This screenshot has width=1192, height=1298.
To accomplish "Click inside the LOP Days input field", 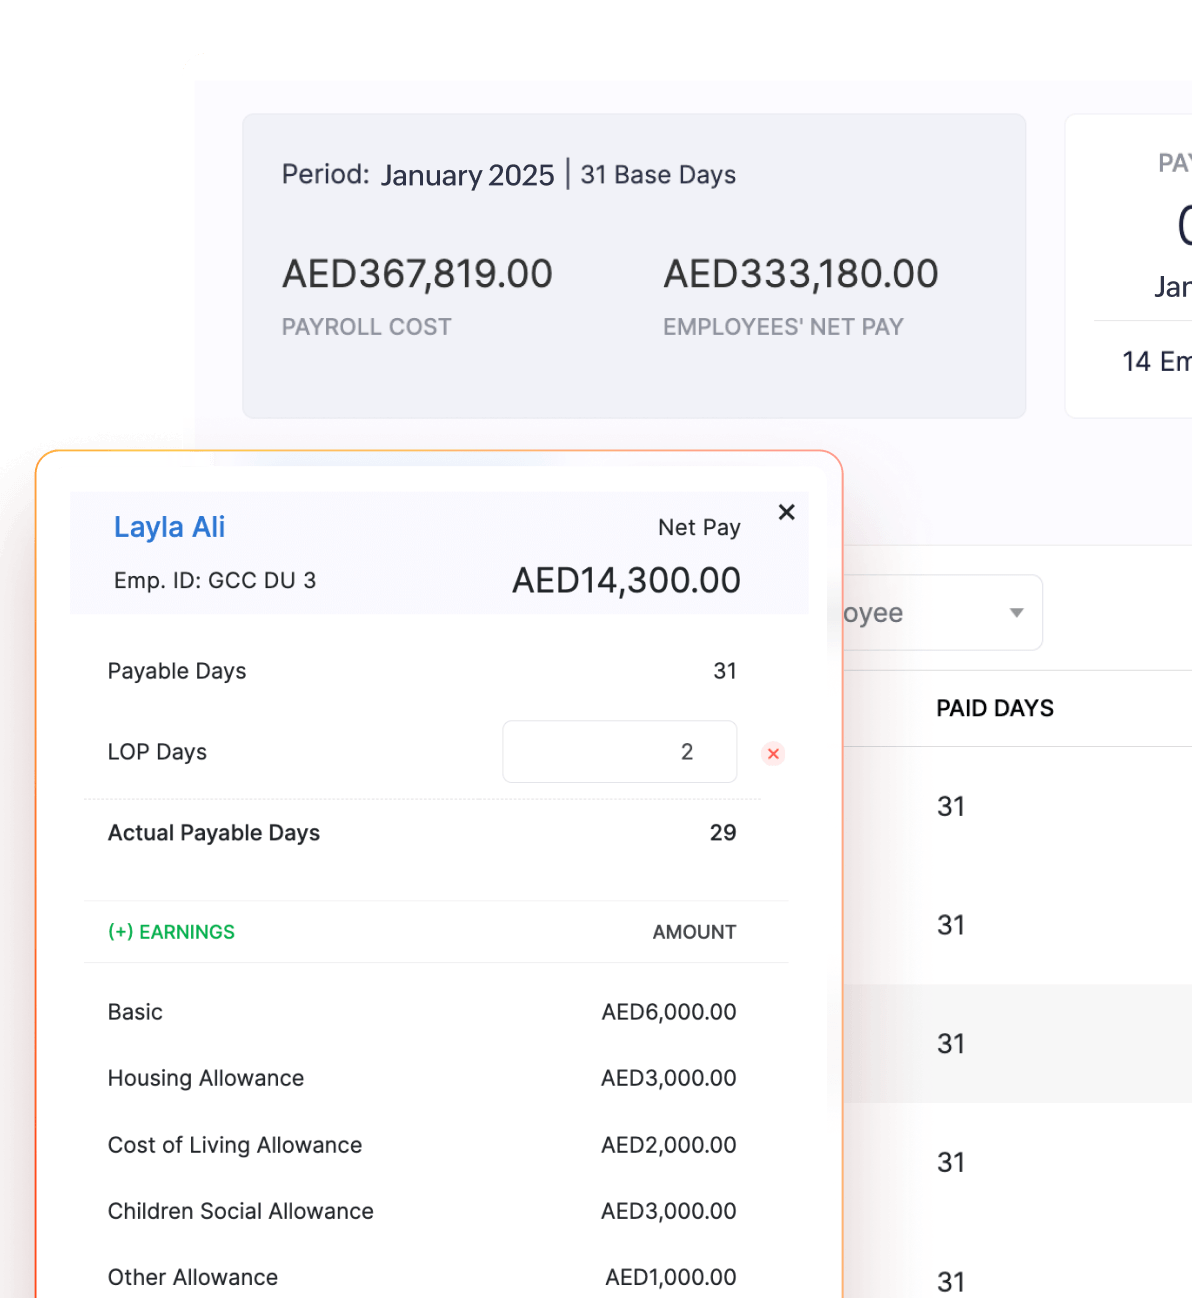I will pyautogui.click(x=619, y=751).
